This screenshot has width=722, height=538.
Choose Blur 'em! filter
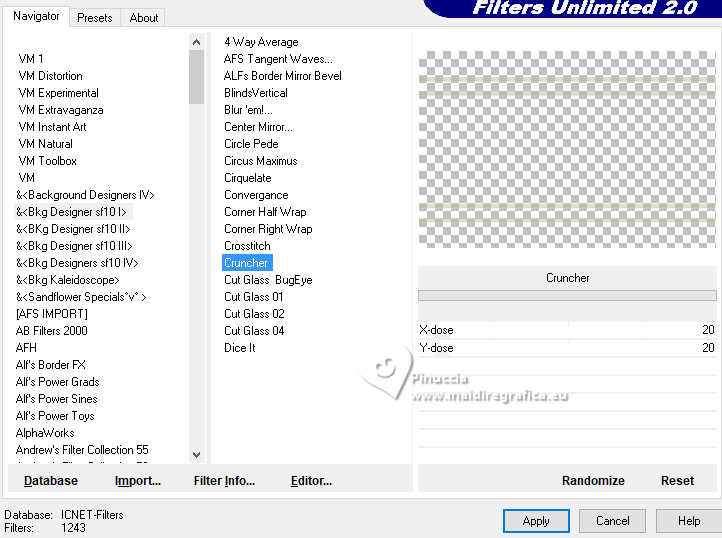click(248, 111)
